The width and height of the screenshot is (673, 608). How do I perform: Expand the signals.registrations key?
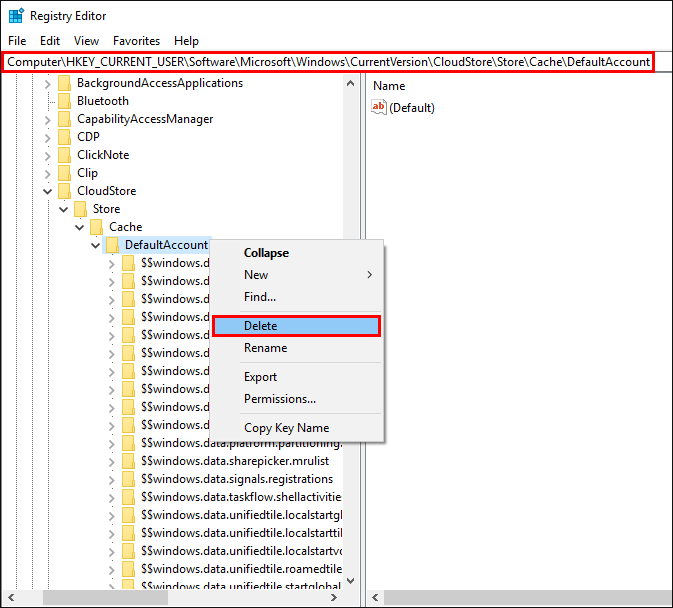[x=112, y=480]
